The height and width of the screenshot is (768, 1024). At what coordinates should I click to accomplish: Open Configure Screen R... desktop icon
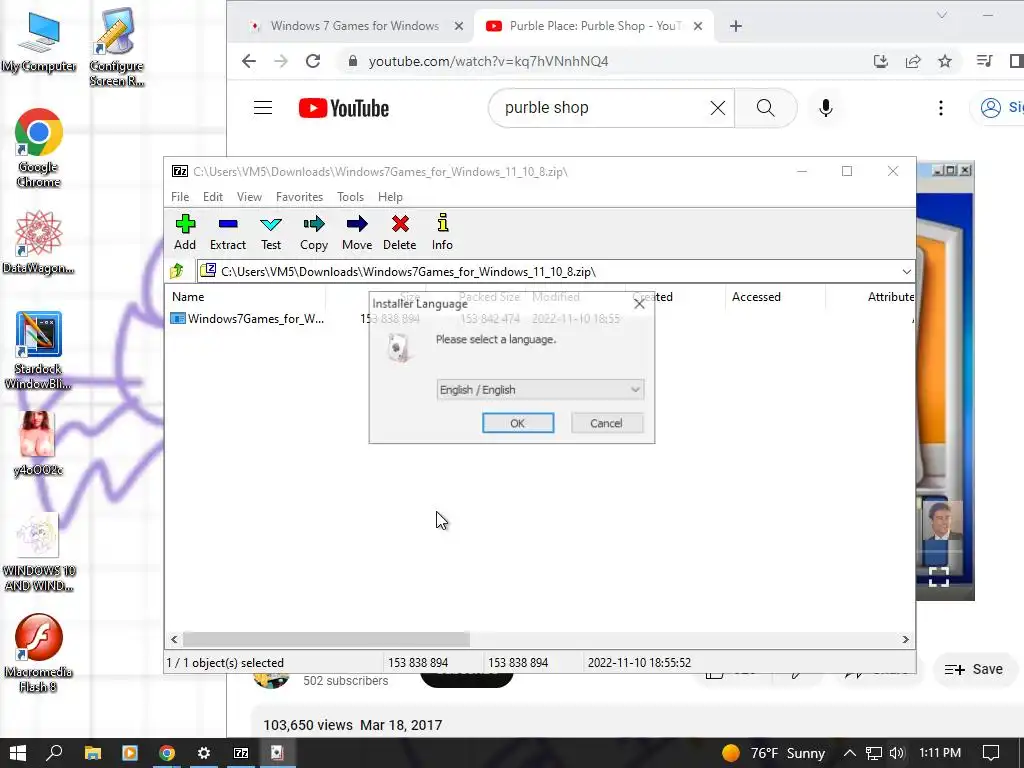[116, 47]
